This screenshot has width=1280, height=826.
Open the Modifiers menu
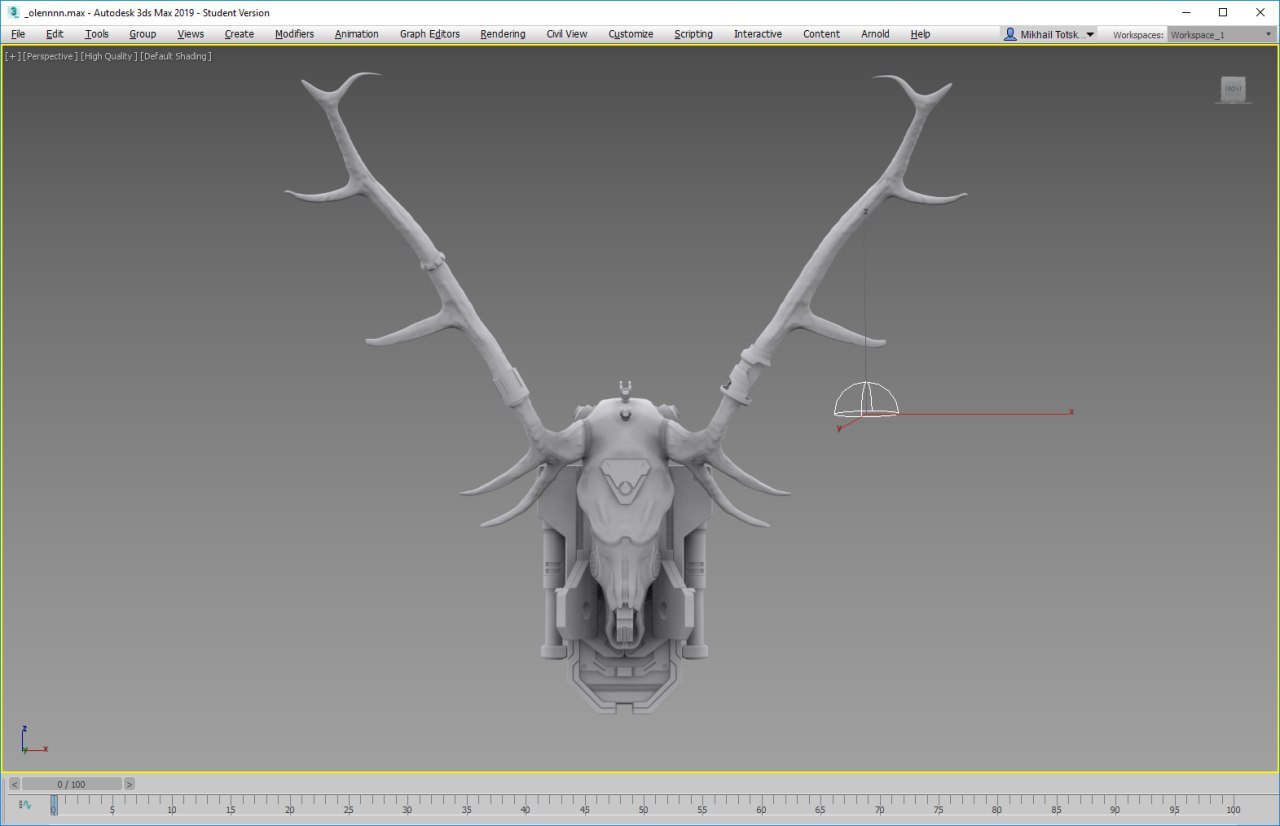click(294, 34)
